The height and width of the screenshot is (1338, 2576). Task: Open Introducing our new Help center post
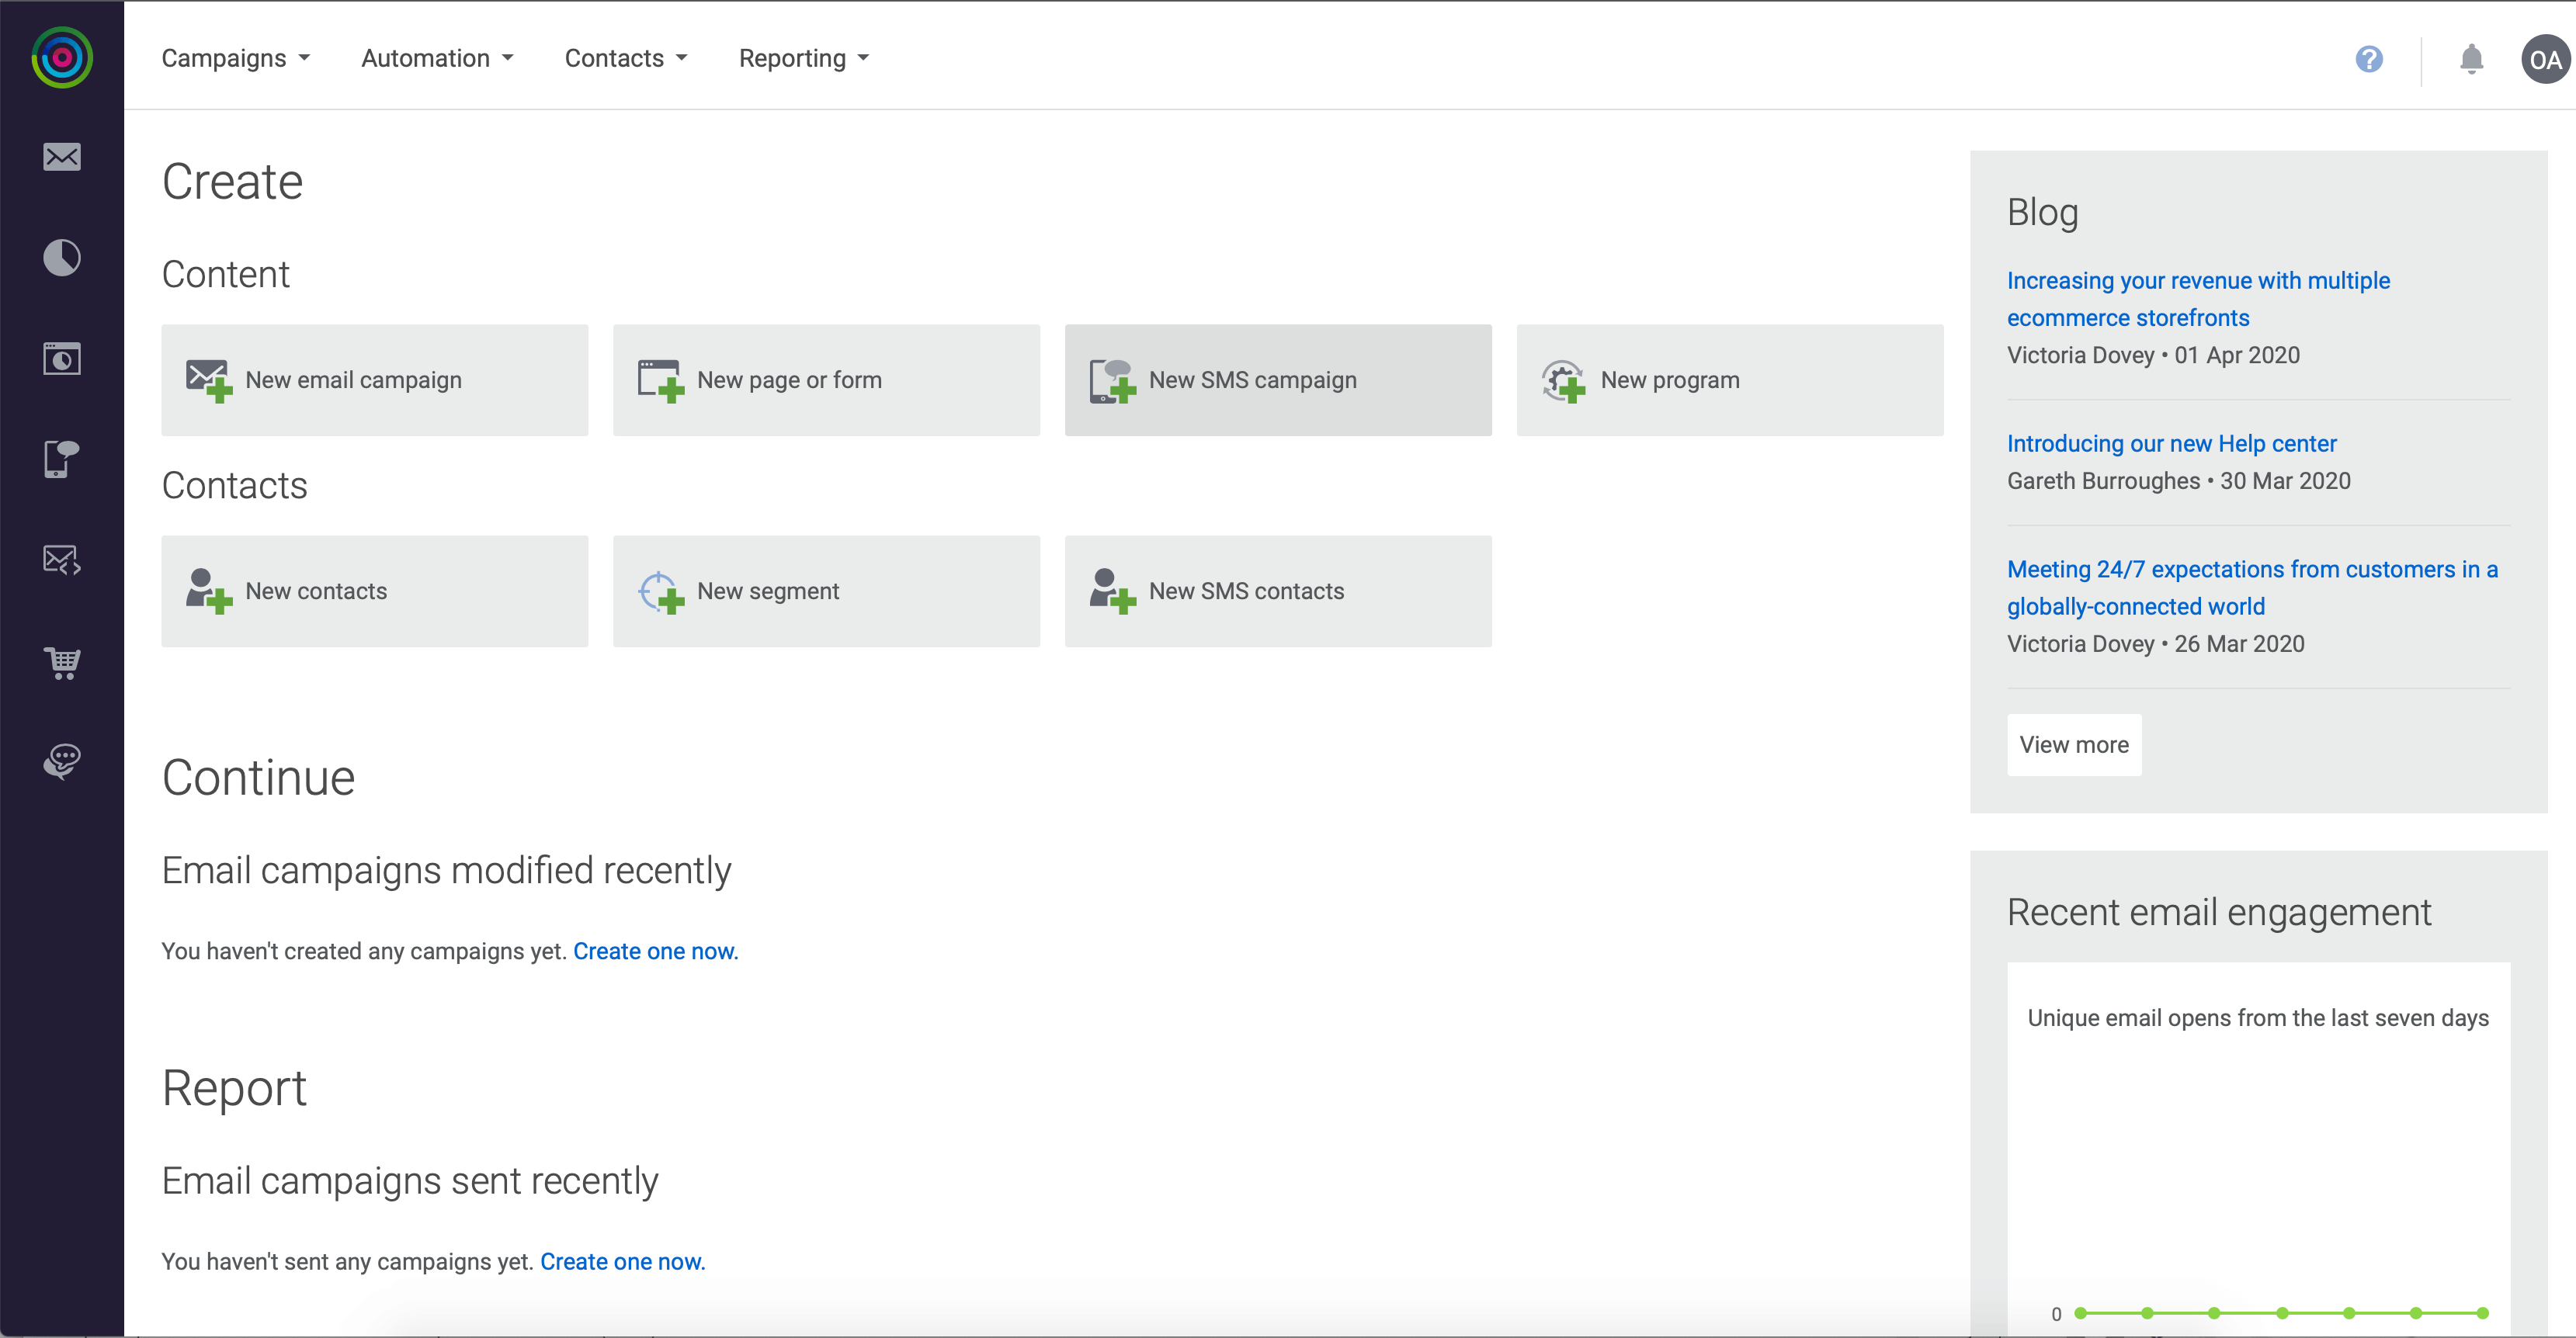coord(2171,443)
